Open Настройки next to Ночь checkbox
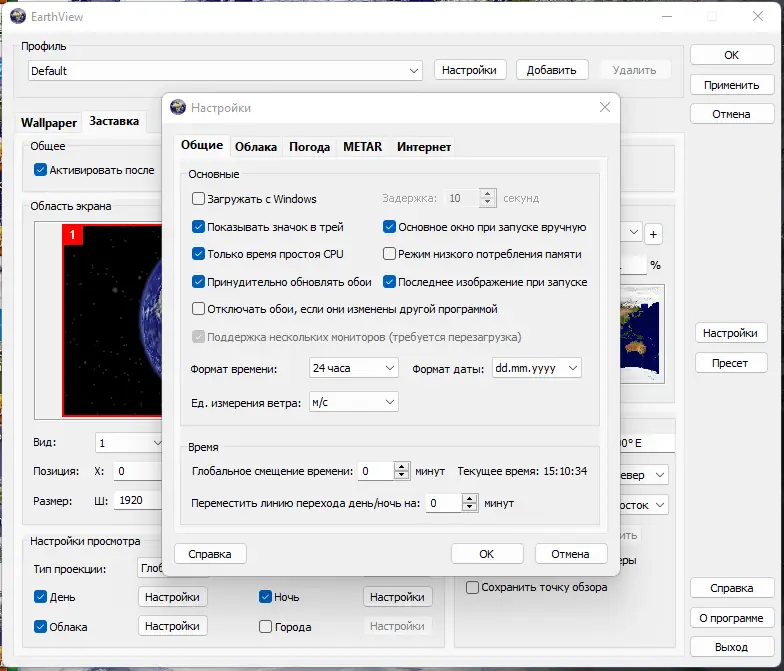Image resolution: width=784 pixels, height=671 pixels. (398, 597)
